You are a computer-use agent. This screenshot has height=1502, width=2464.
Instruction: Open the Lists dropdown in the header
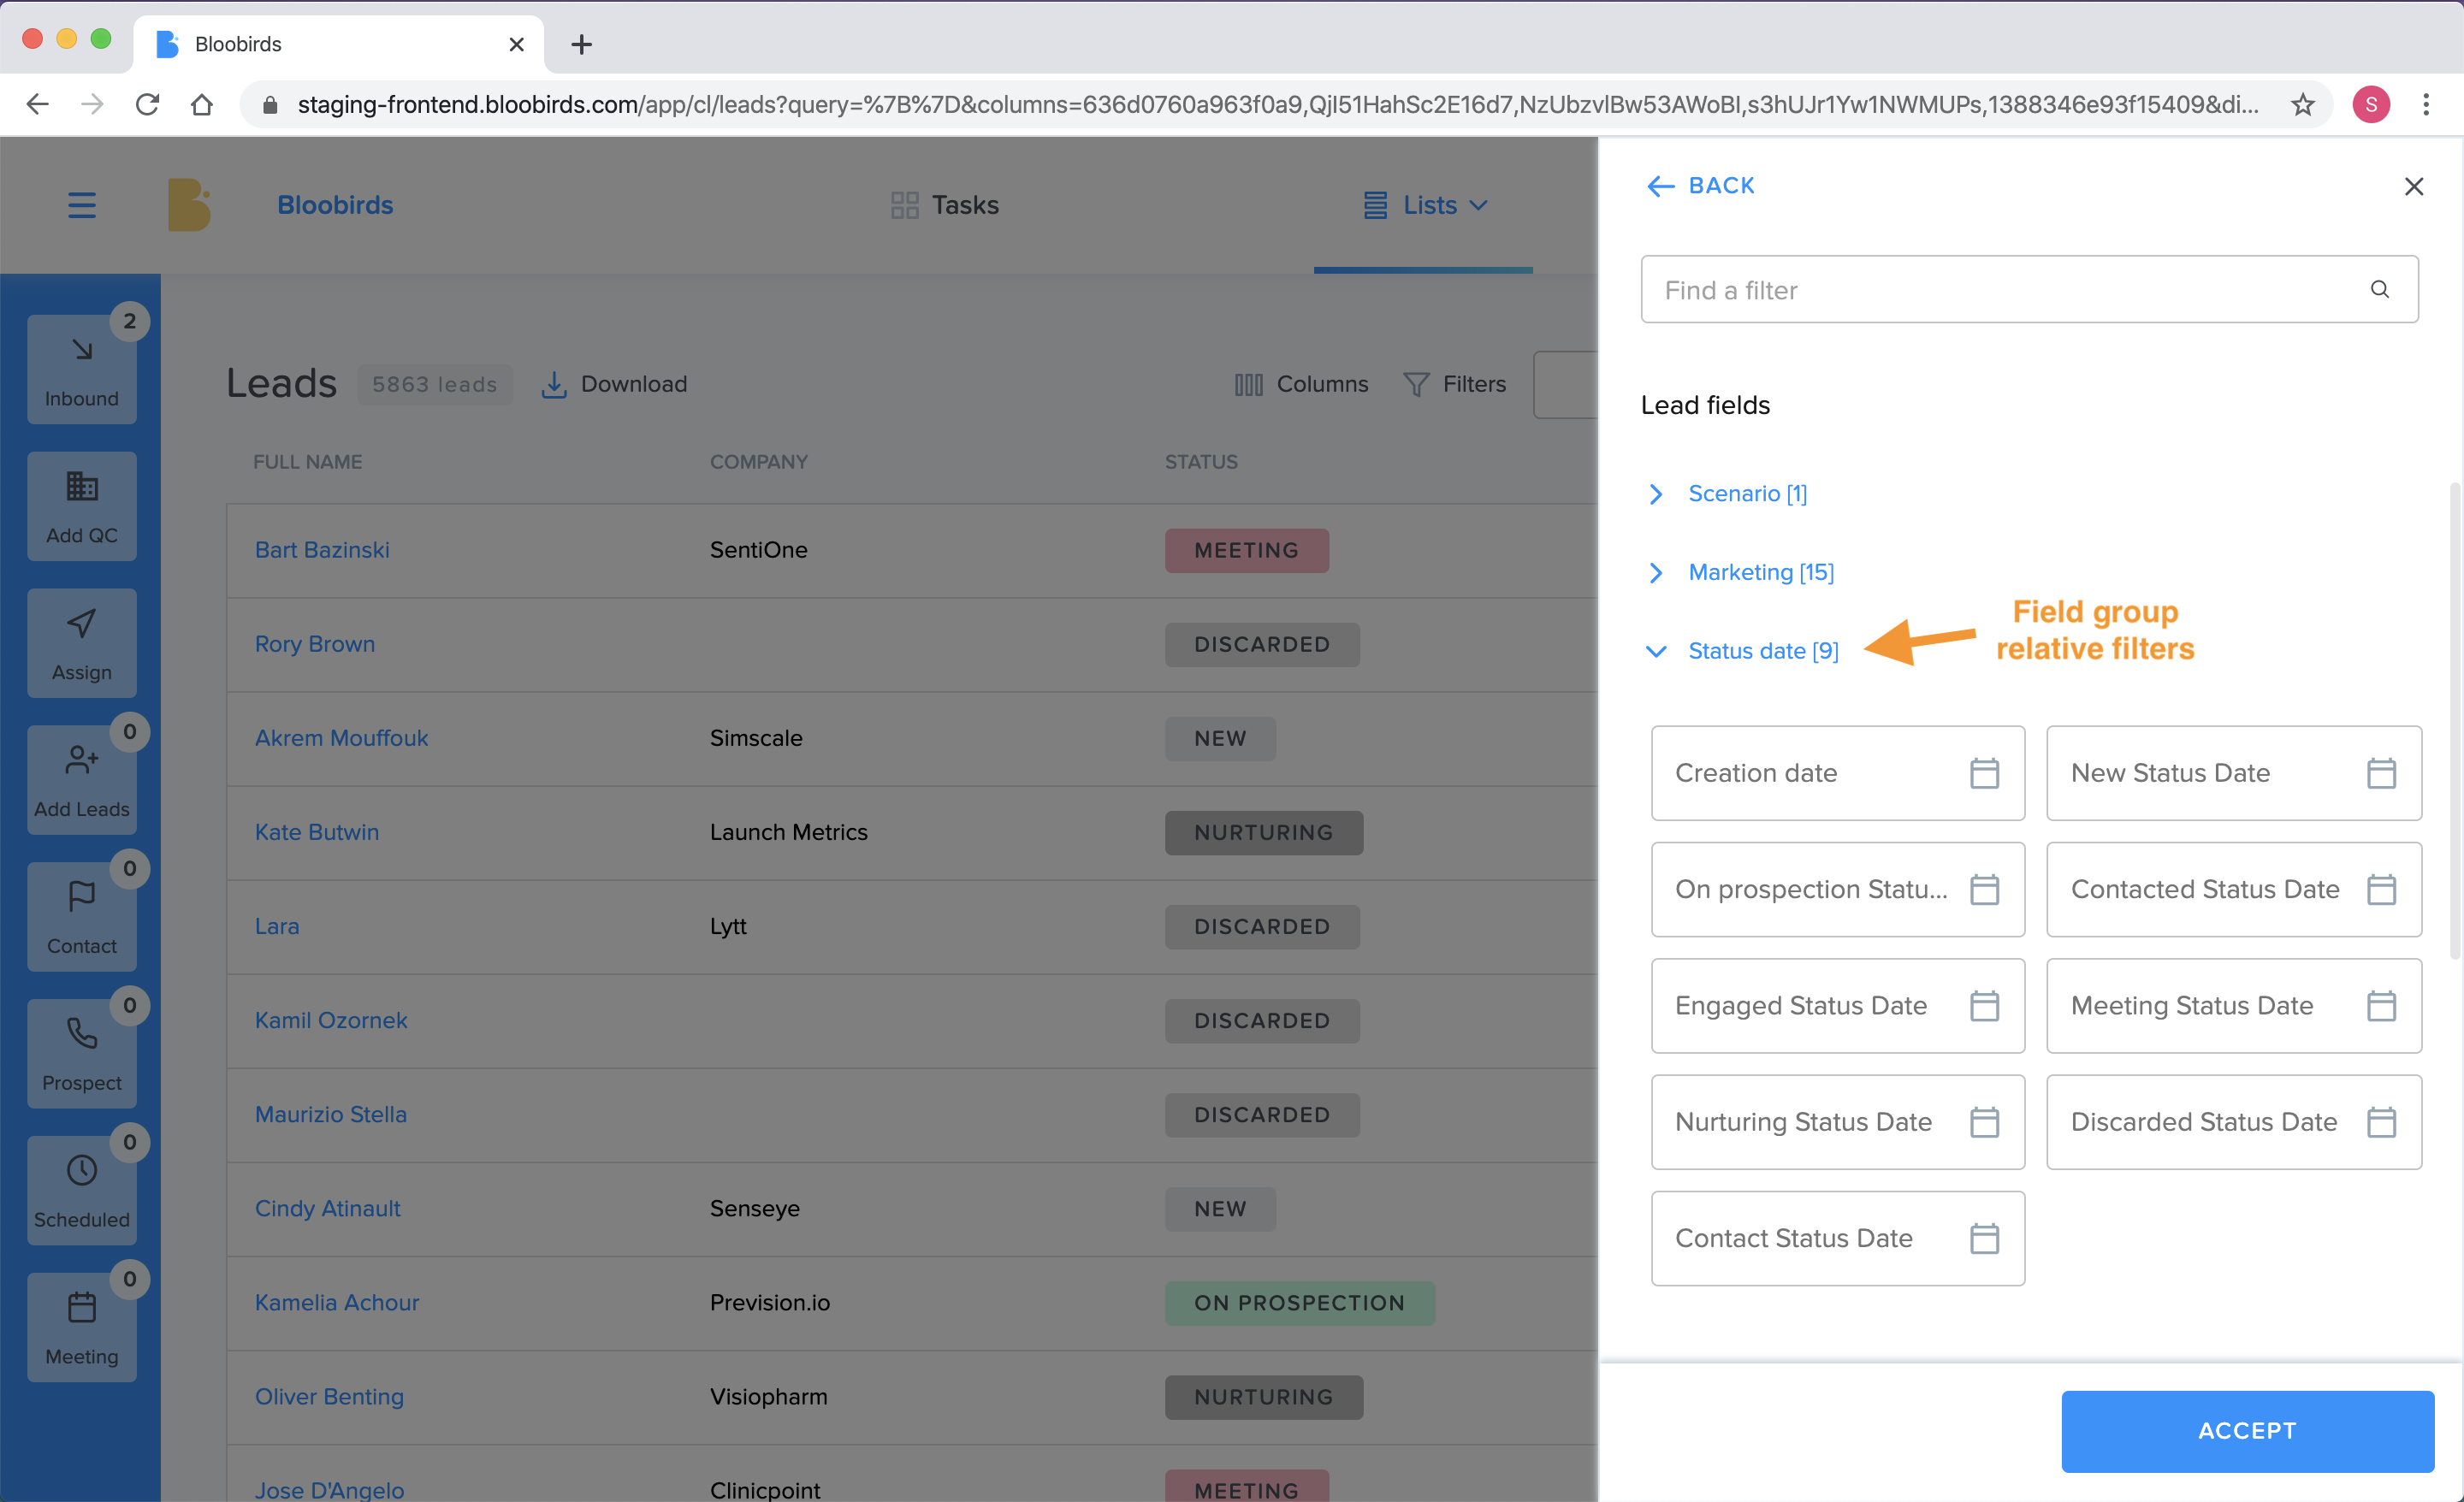[1426, 205]
